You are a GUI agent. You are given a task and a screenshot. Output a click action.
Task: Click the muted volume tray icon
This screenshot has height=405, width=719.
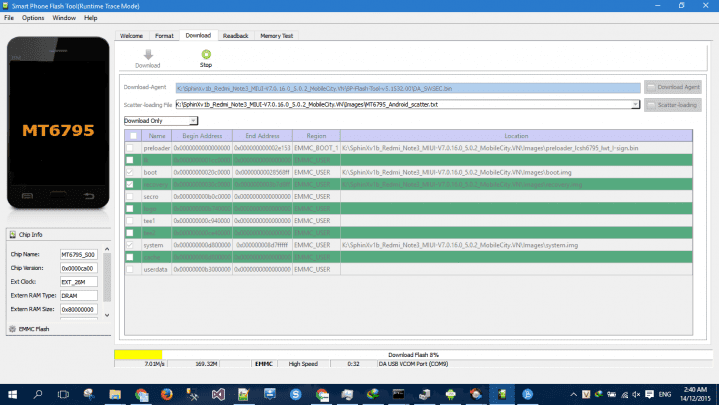point(636,394)
